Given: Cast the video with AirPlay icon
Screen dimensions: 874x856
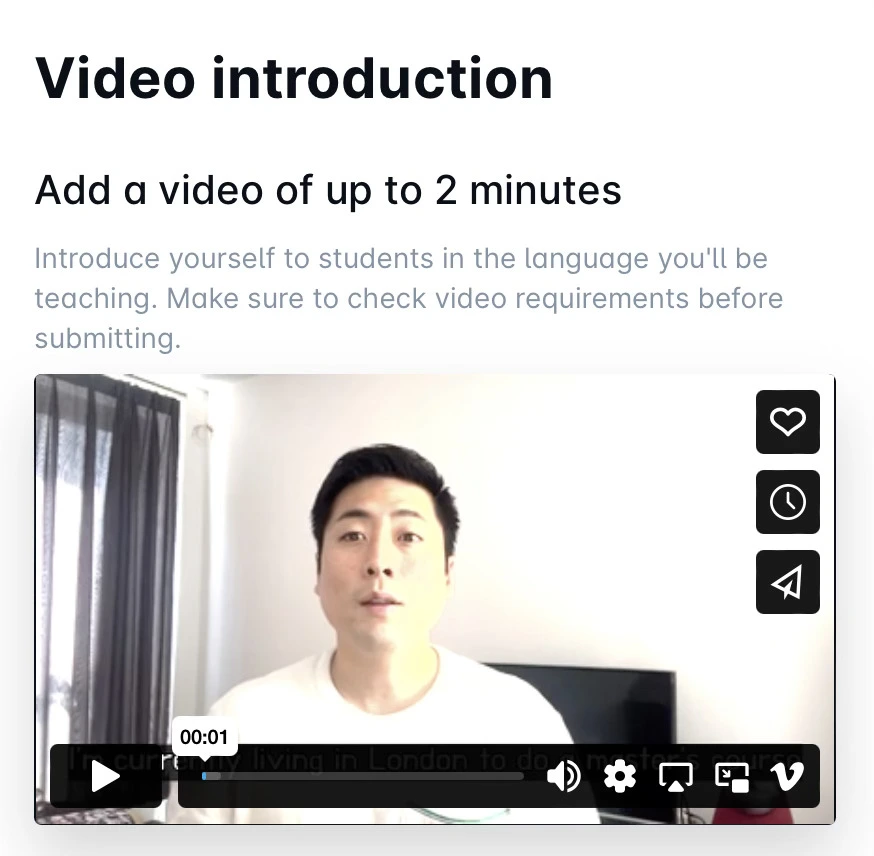Looking at the screenshot, I should point(676,776).
